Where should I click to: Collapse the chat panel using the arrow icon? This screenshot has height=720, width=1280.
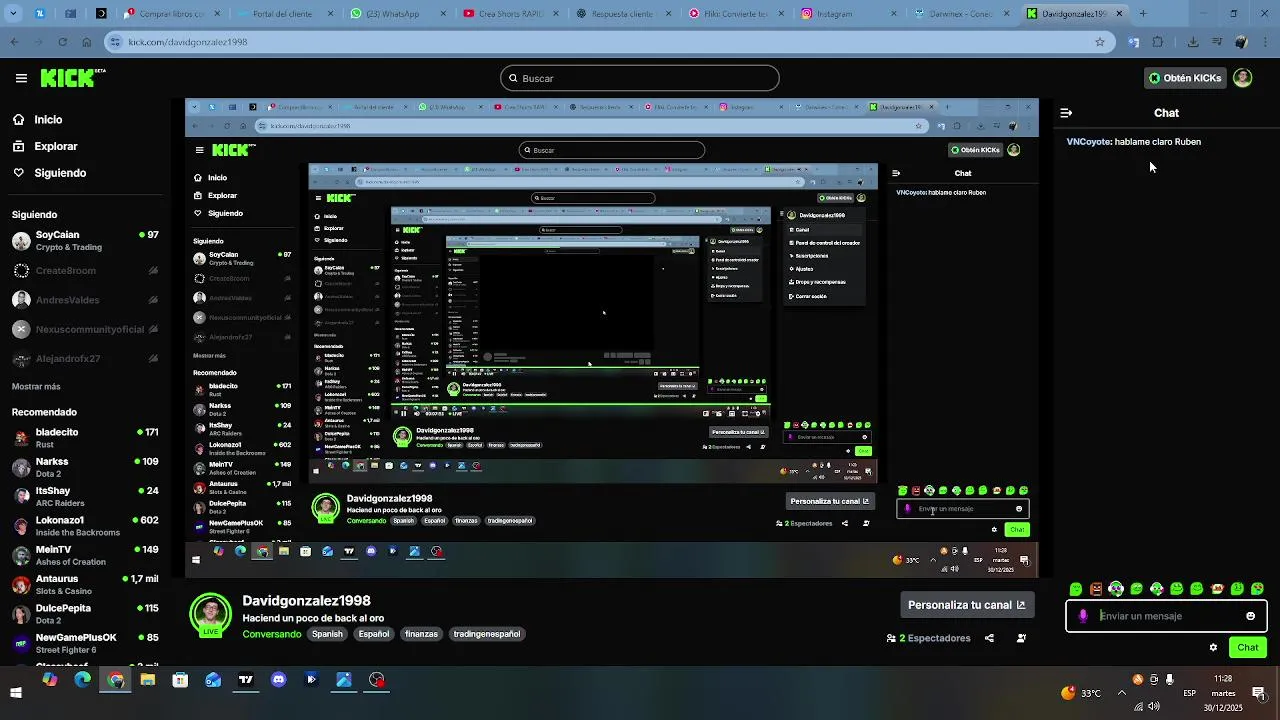[x=1066, y=113]
